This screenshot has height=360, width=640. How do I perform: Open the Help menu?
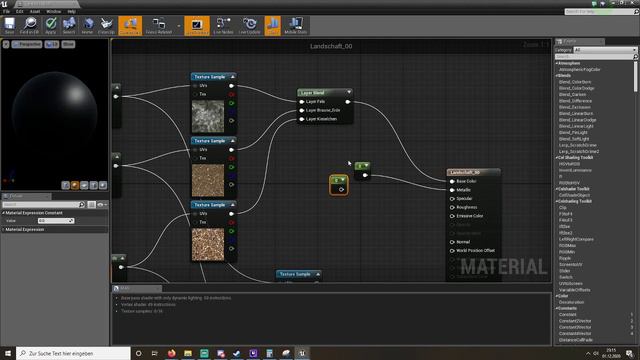click(x=71, y=11)
